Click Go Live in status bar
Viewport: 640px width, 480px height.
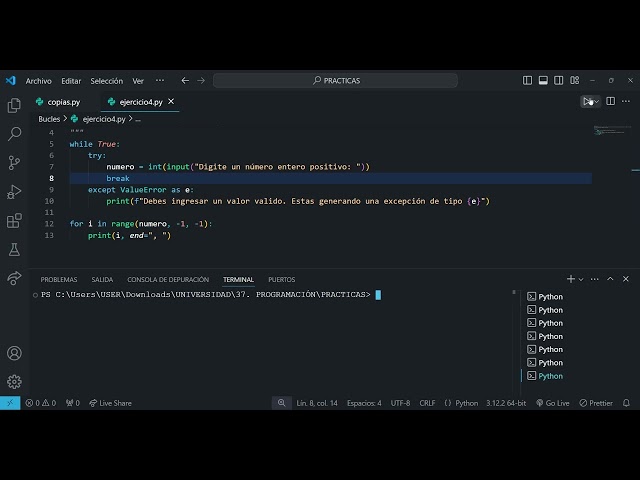[552, 403]
